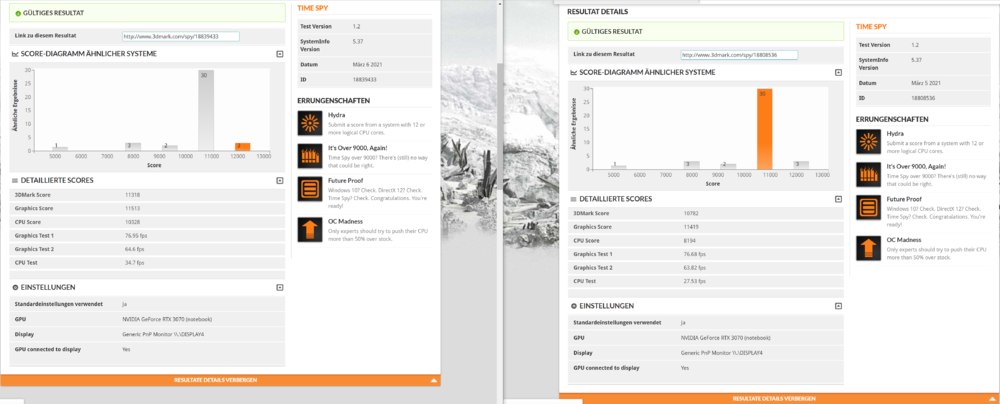
Task: Click the Hydra achievement icon in result 18808536
Action: pos(868,141)
